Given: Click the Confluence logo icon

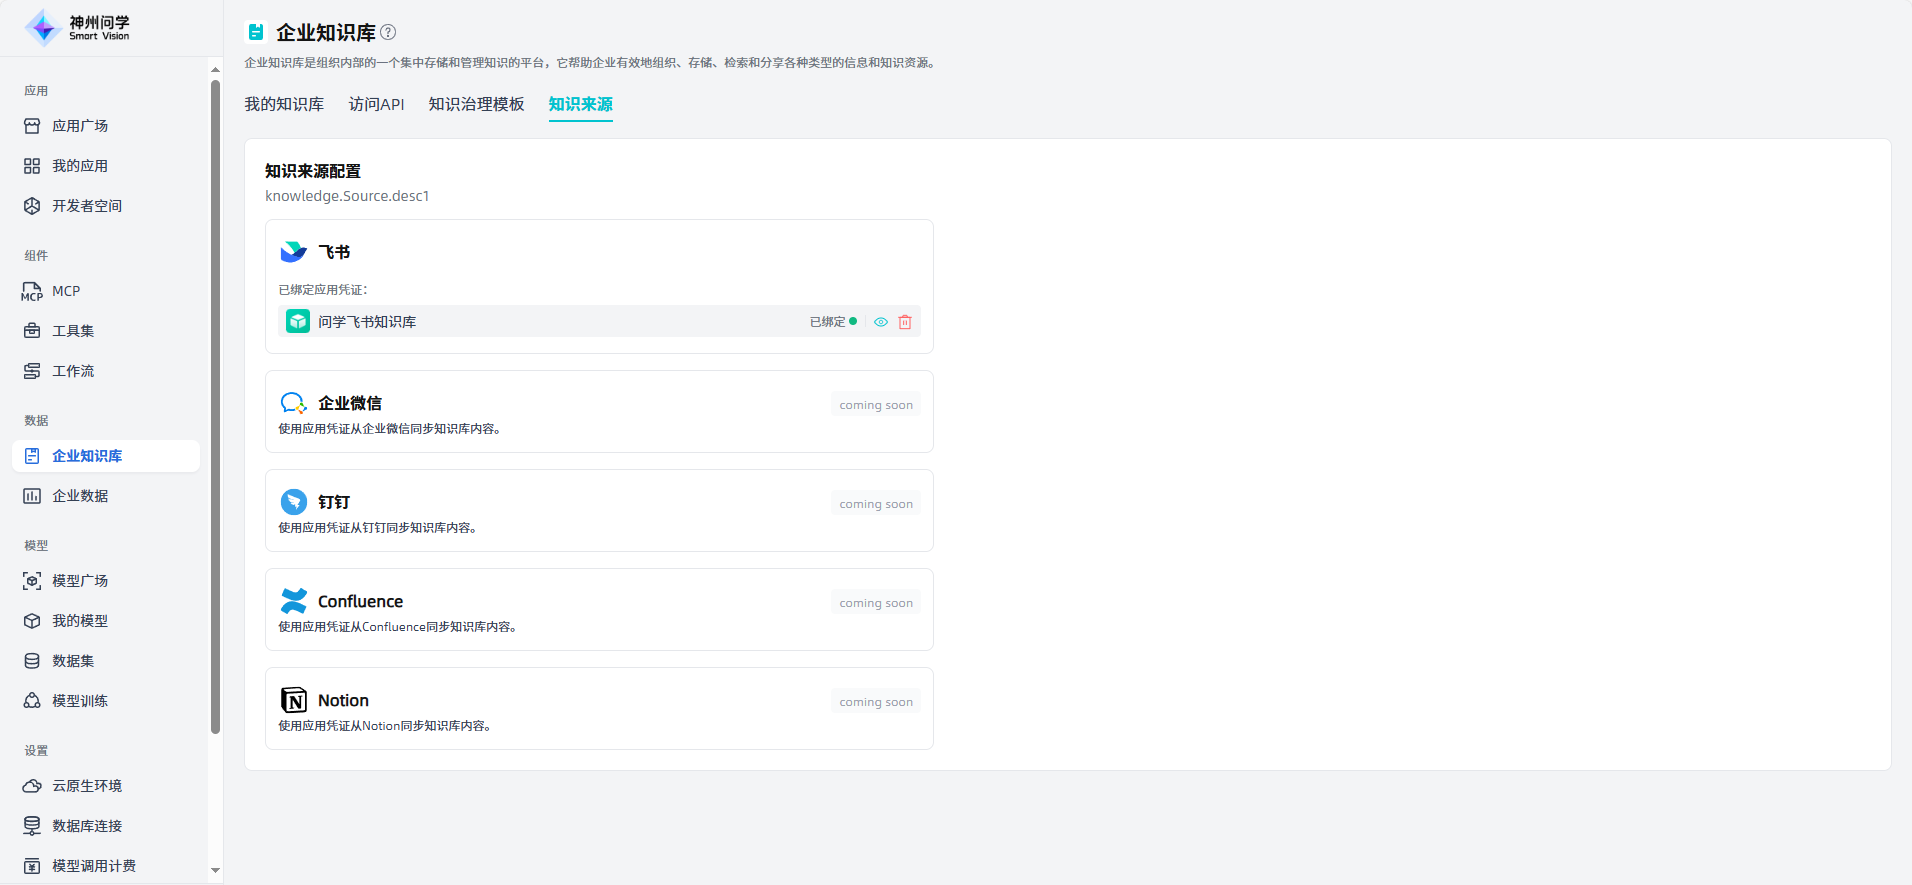Looking at the screenshot, I should (x=294, y=601).
